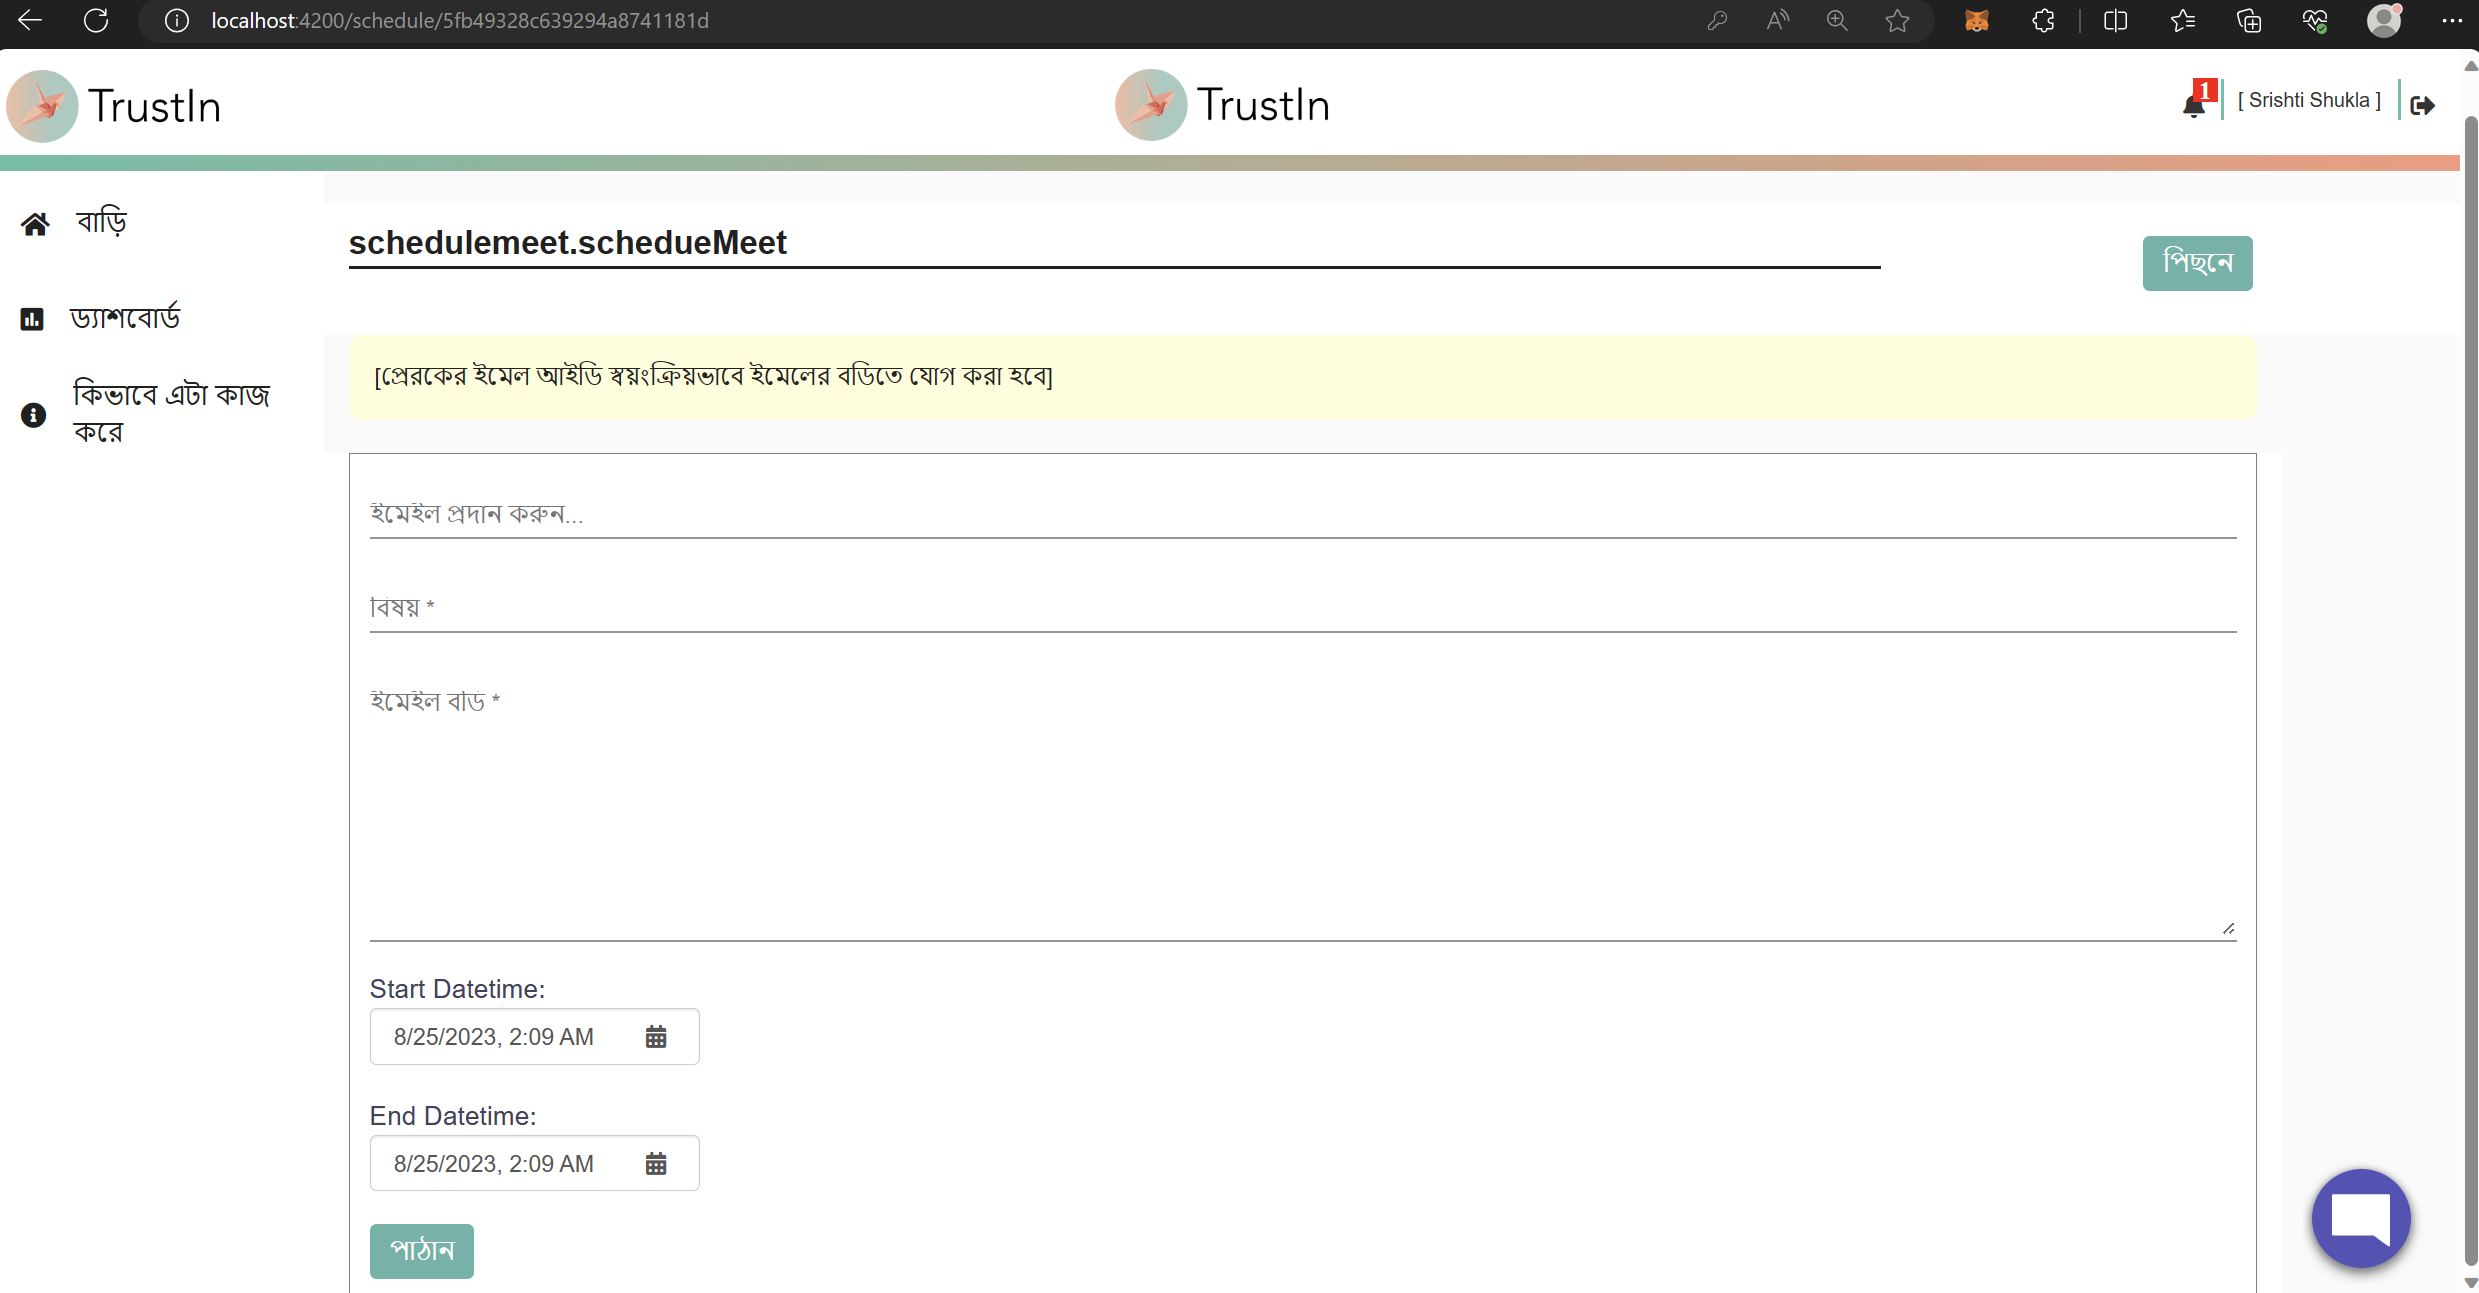Click the logout icon next to username
2479x1293 pixels.
2422,105
